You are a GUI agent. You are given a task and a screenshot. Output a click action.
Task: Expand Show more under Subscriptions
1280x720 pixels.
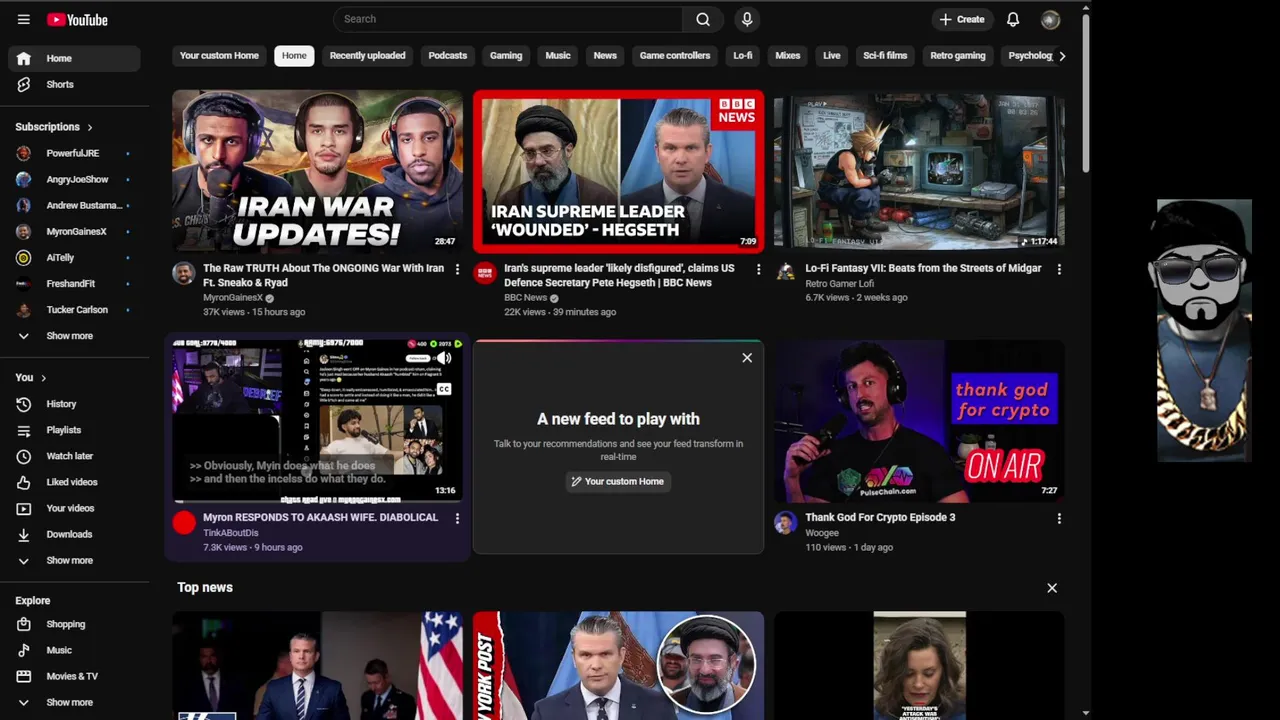74,336
